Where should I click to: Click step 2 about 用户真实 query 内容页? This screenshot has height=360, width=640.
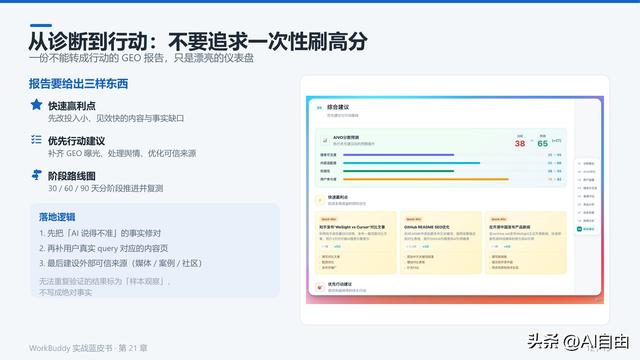click(103, 248)
